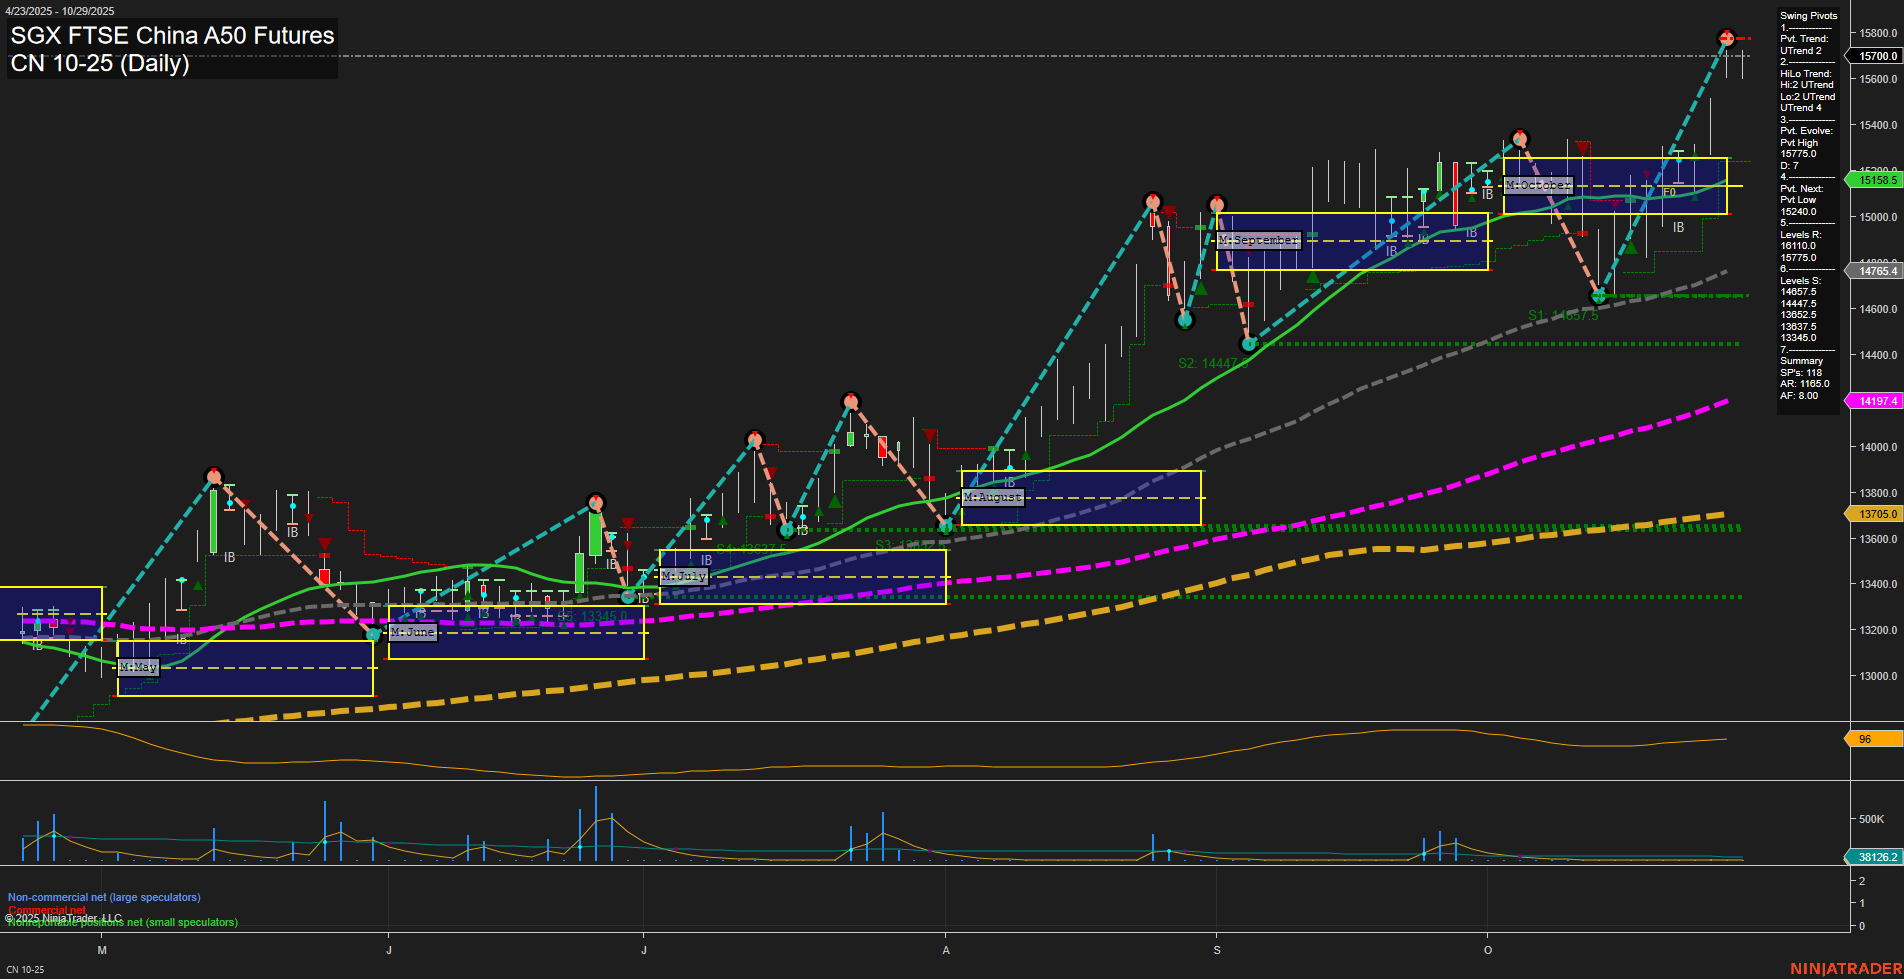This screenshot has width=1904, height=979.
Task: Click the teal pivot dot at the October swing low
Action: [1599, 296]
